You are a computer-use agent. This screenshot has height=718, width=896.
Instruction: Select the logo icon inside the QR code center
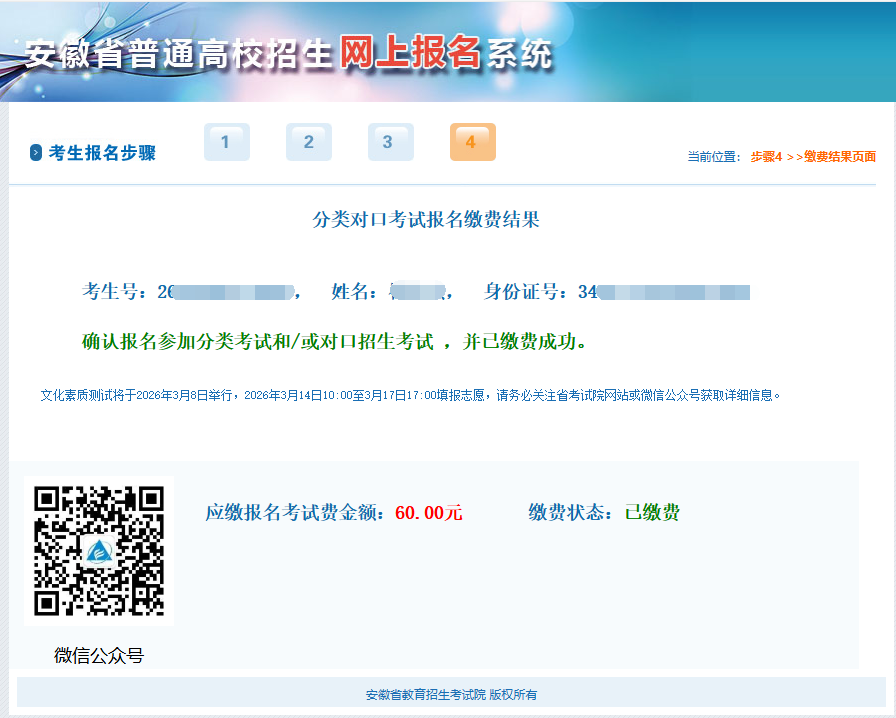98,549
